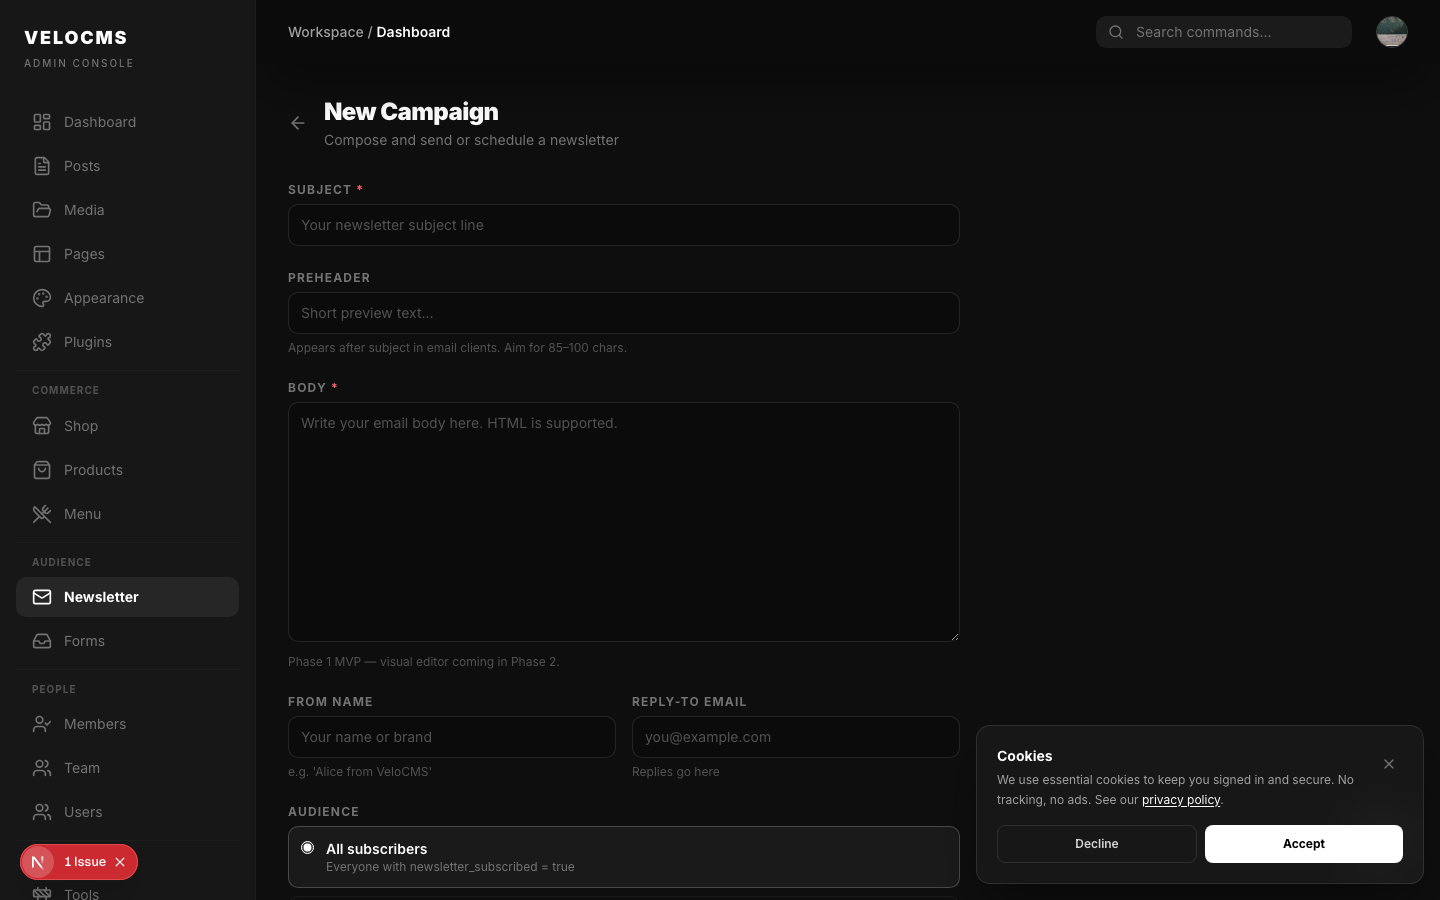Click the Media folder icon

pyautogui.click(x=41, y=210)
